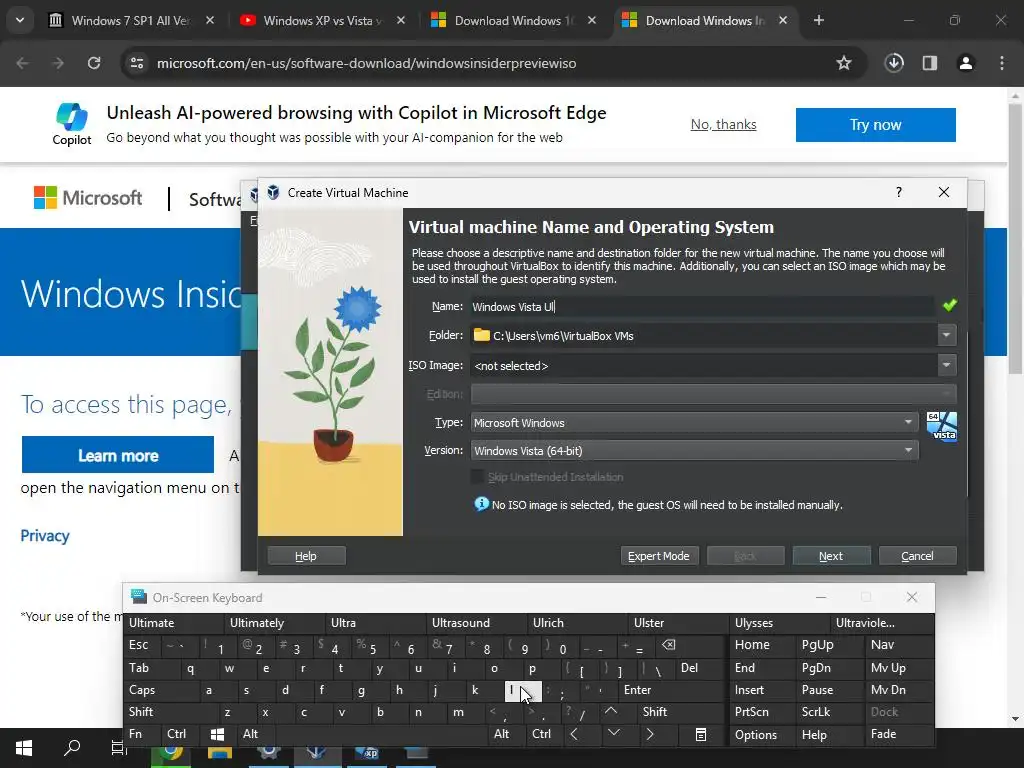Open Chrome profile avatar icon

coord(966,63)
